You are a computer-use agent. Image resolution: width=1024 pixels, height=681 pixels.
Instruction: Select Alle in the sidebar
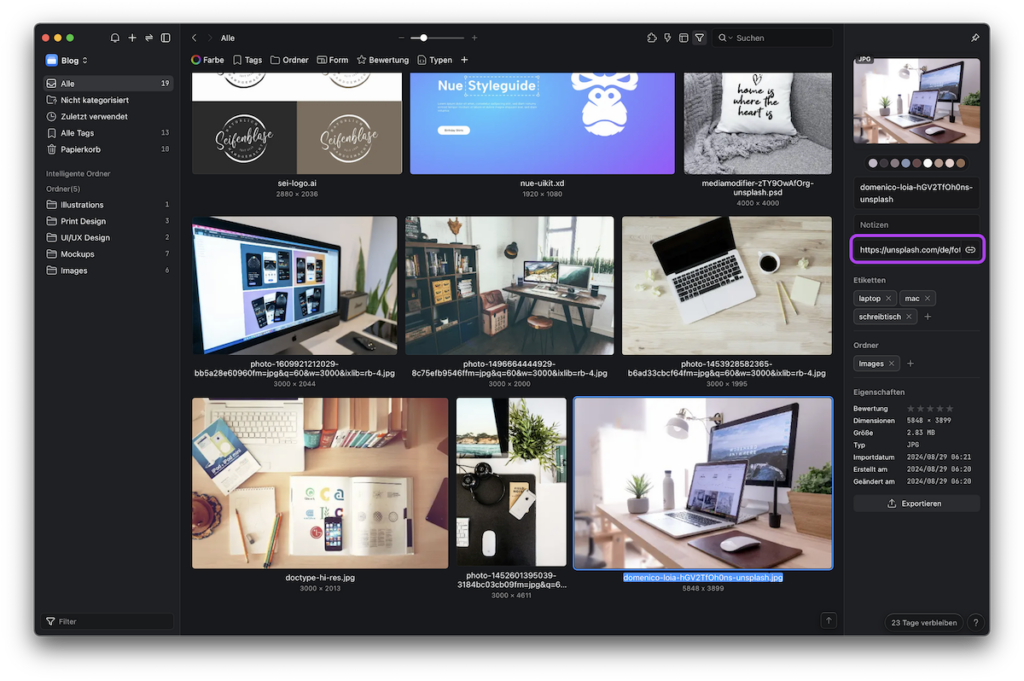pyautogui.click(x=108, y=84)
